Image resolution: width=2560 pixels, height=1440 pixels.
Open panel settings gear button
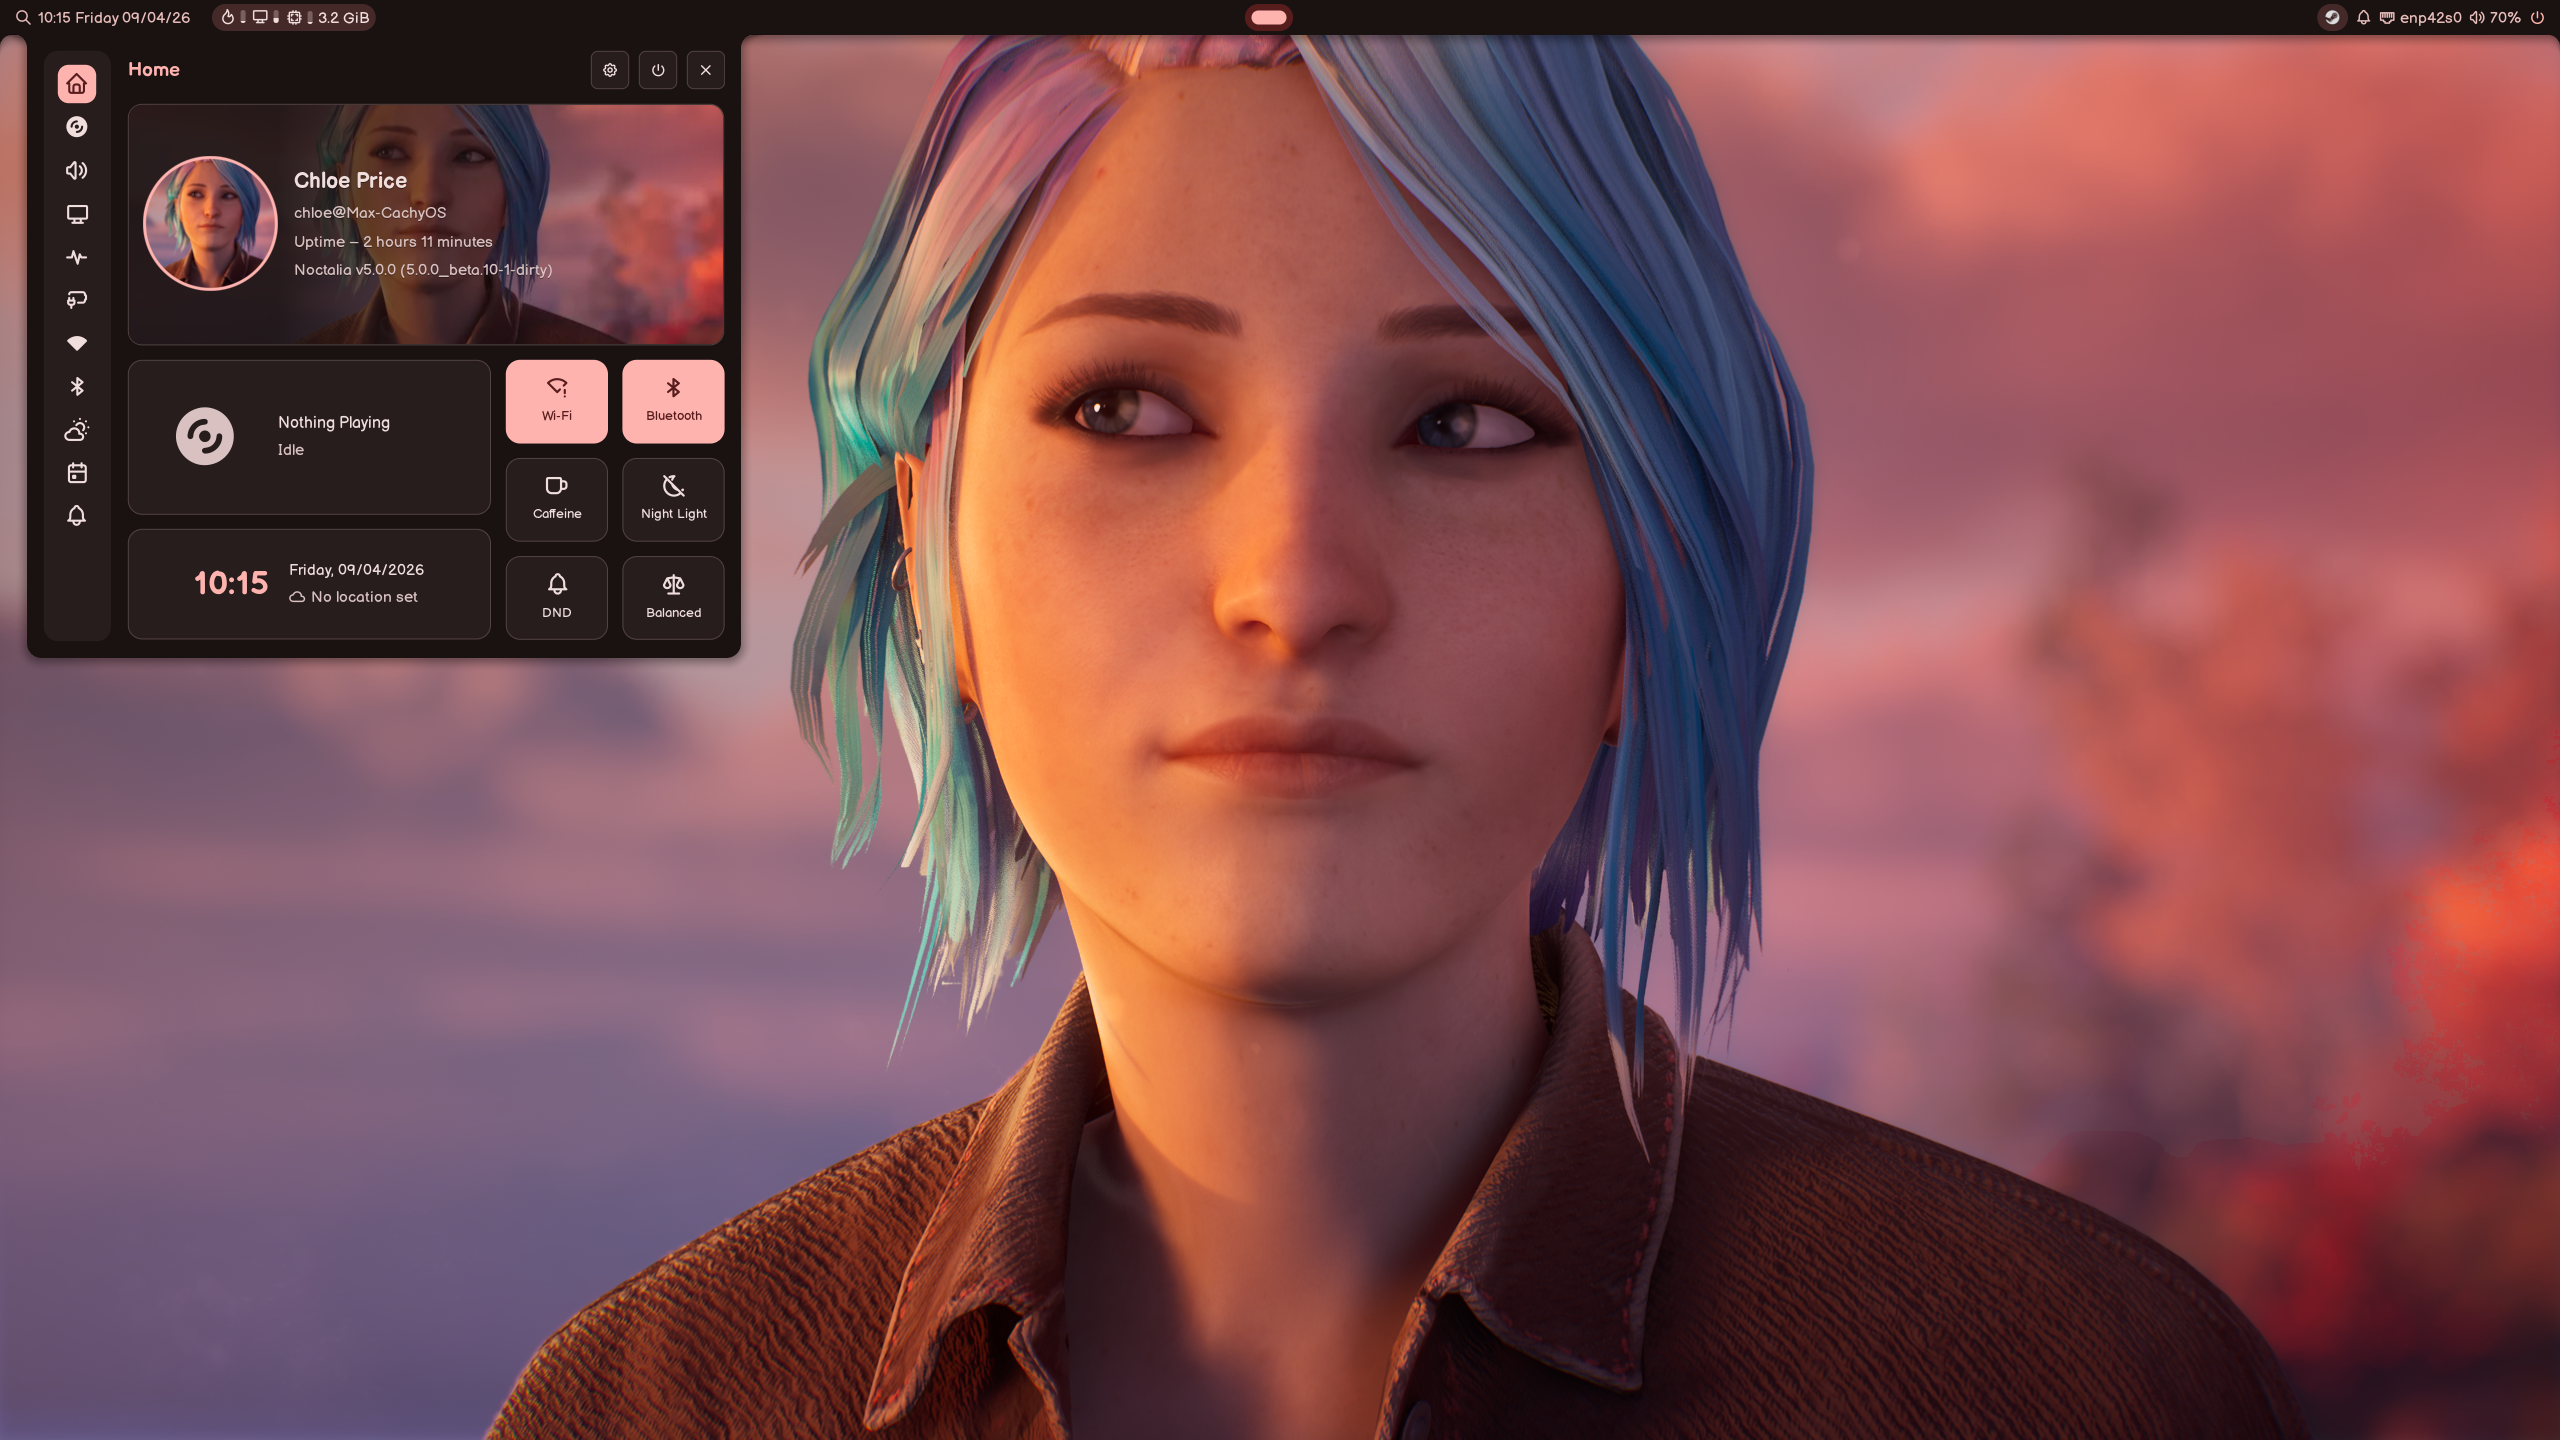click(x=610, y=70)
